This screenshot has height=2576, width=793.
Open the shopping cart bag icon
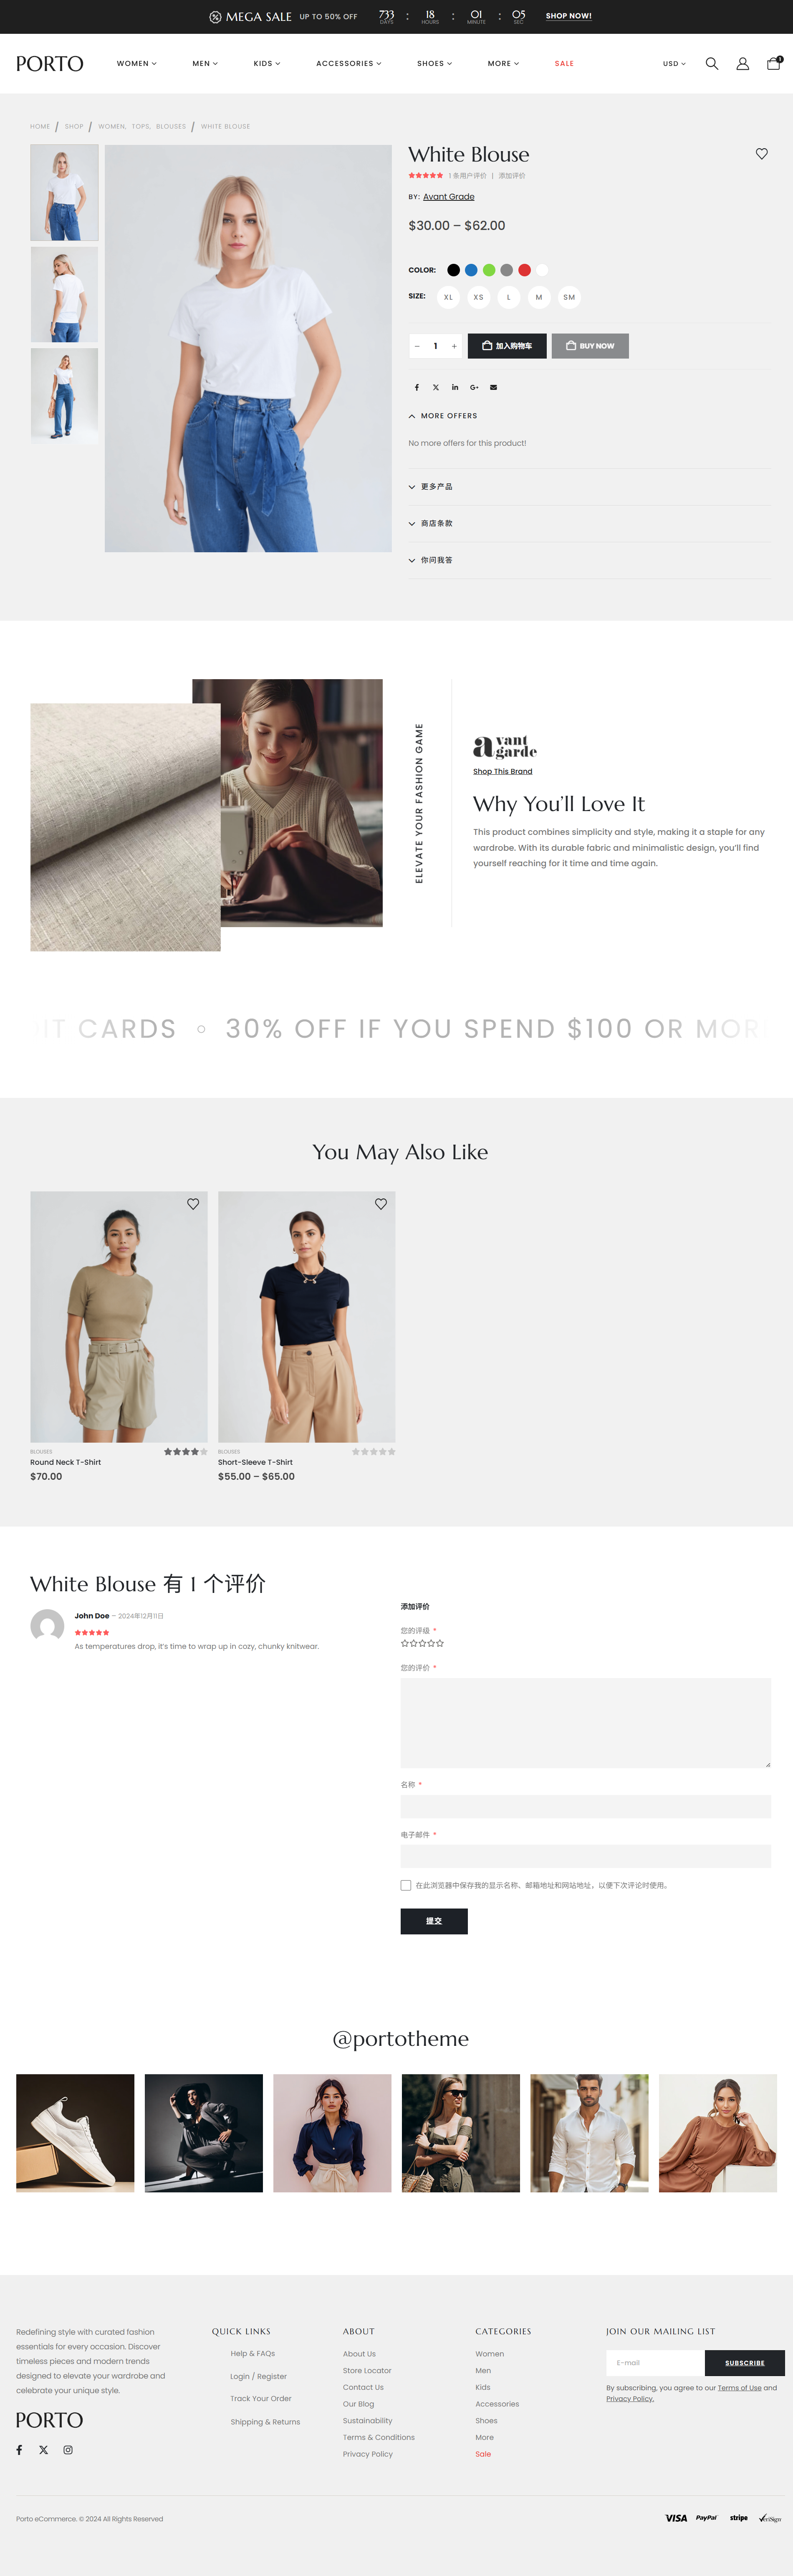click(774, 63)
